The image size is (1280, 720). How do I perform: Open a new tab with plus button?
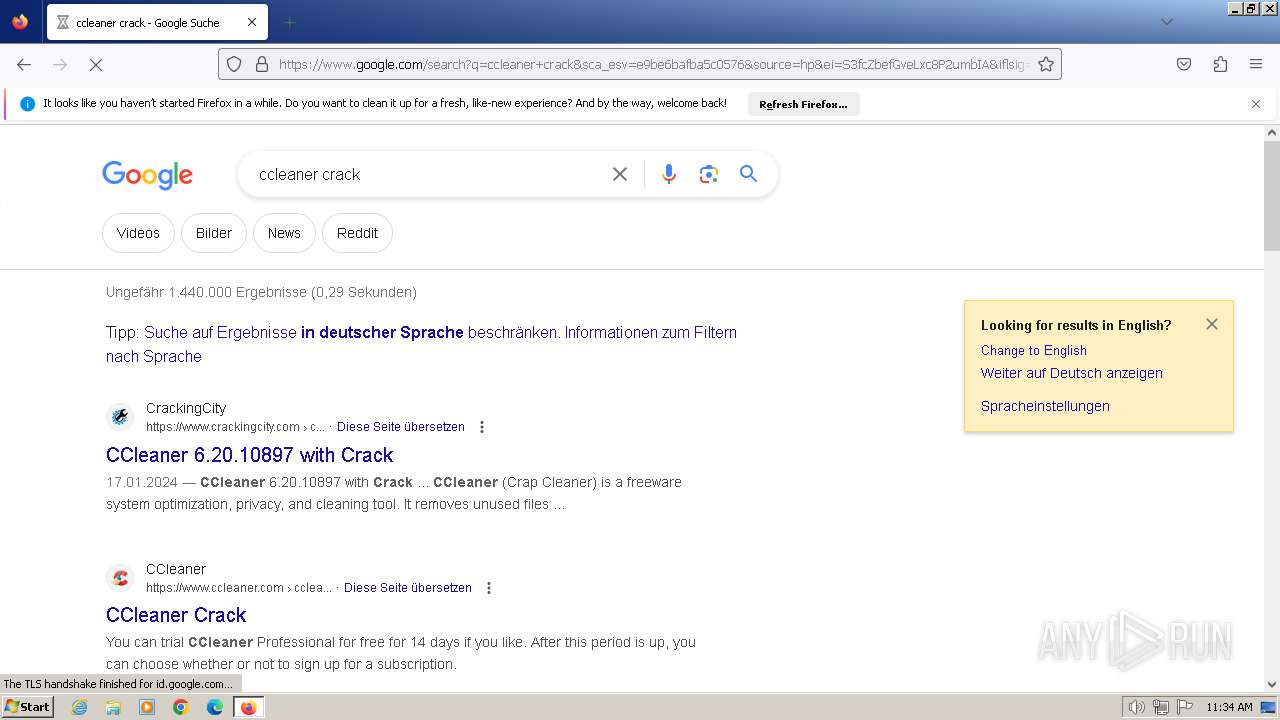coord(289,22)
